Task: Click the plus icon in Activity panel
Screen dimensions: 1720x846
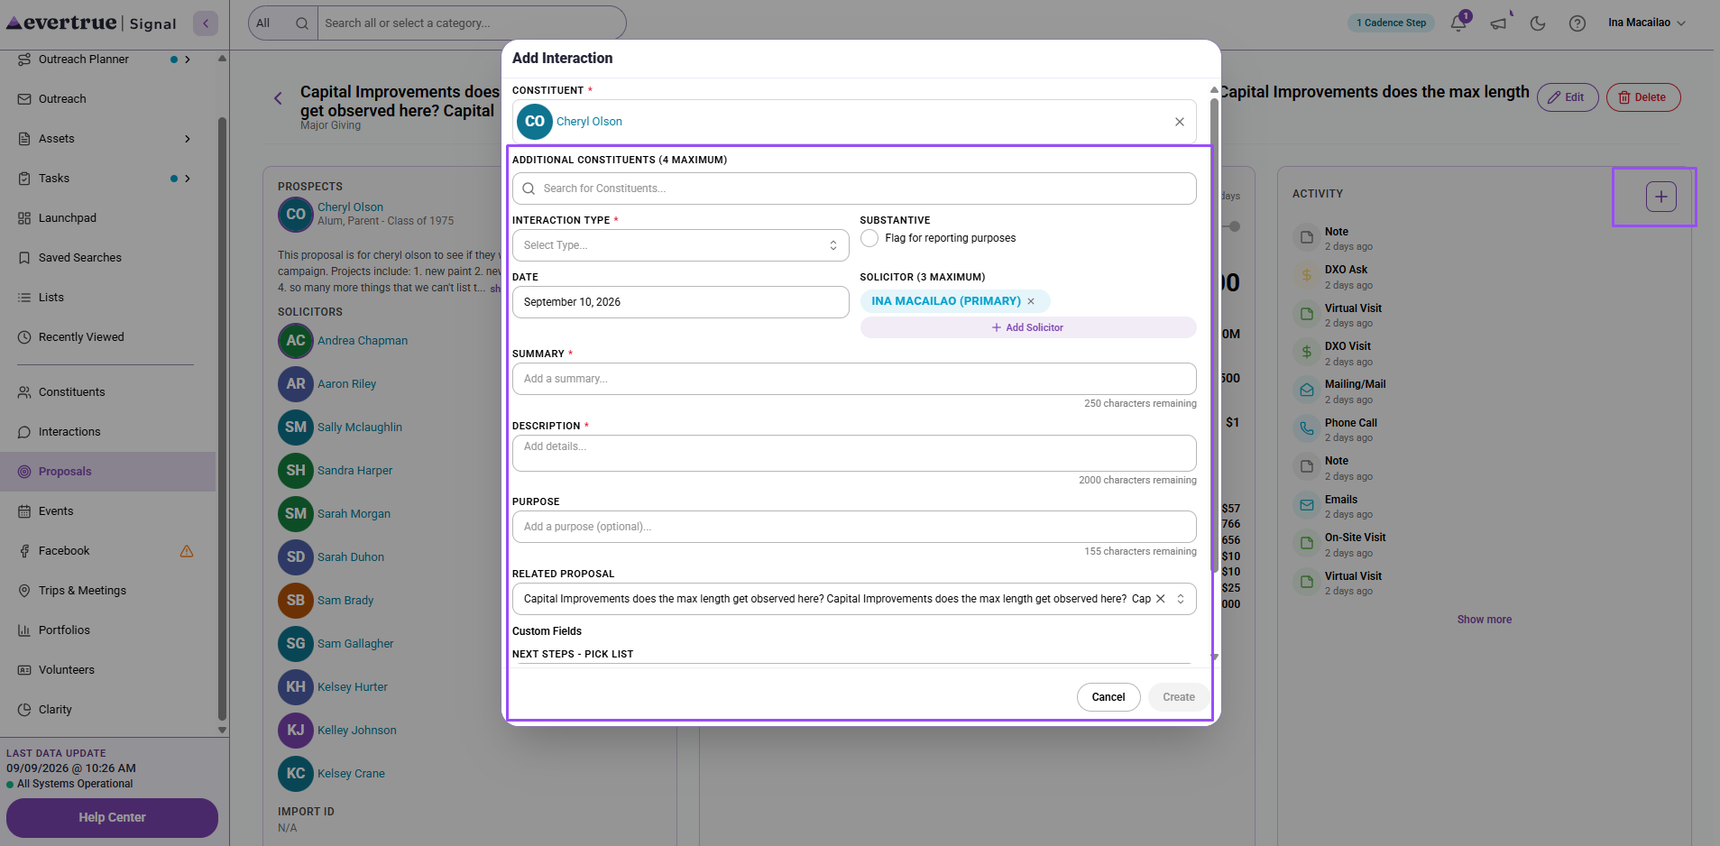Action: click(x=1661, y=197)
